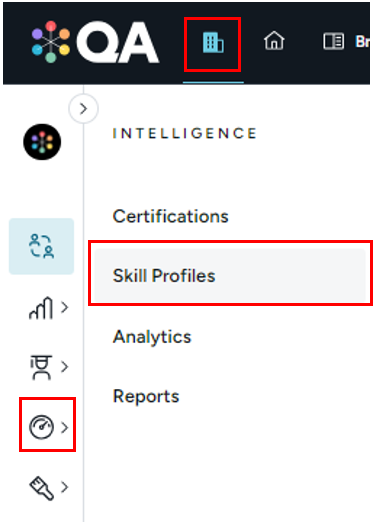Viewport: 375px width, 522px height.
Task: Open the book reader icon in header
Action: click(x=333, y=42)
